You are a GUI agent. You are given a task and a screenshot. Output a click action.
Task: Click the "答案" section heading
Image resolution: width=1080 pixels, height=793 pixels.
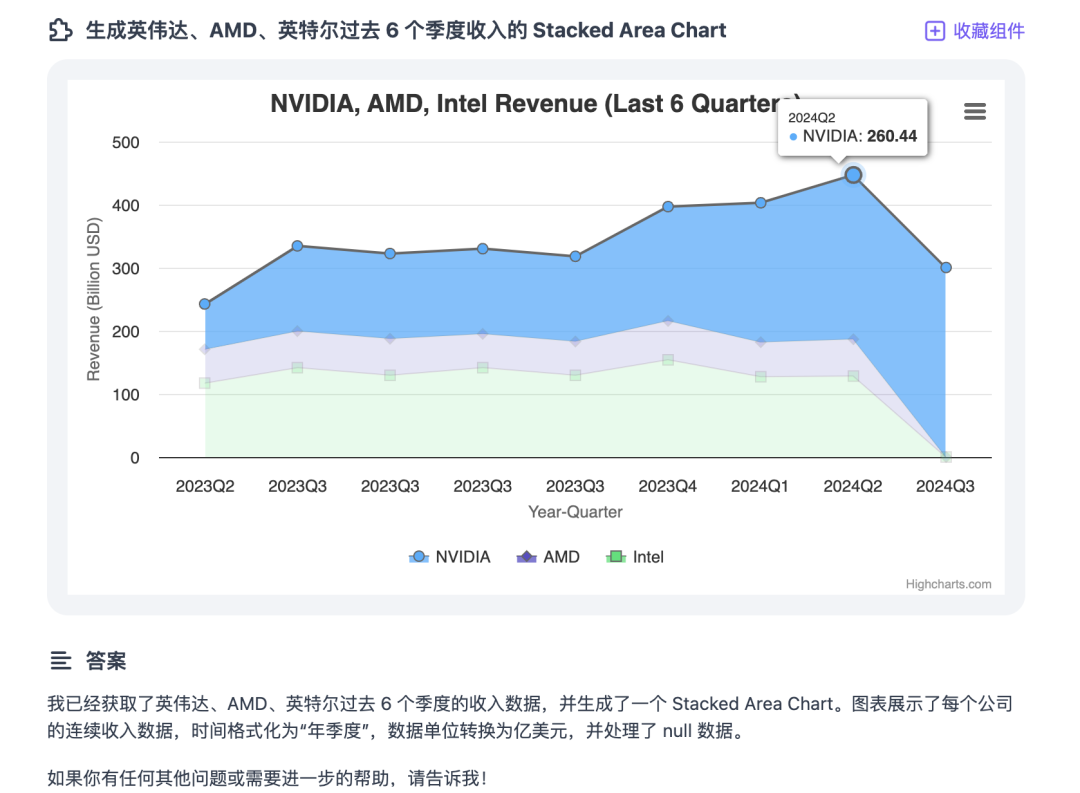(x=106, y=661)
